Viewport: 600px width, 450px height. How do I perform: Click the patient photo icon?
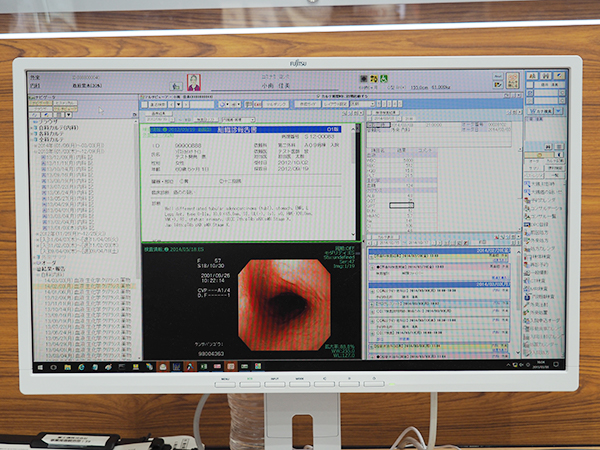193,83
